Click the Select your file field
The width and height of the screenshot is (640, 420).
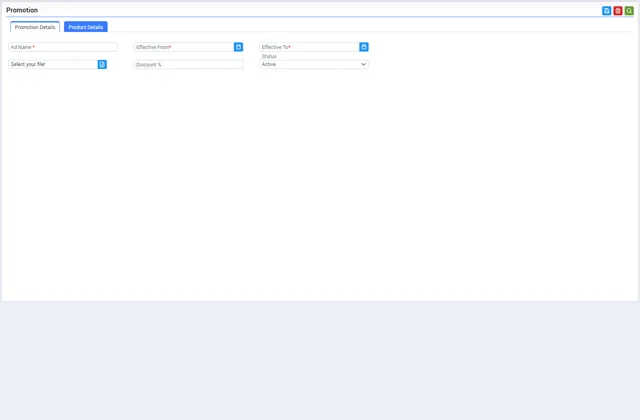tap(53, 64)
